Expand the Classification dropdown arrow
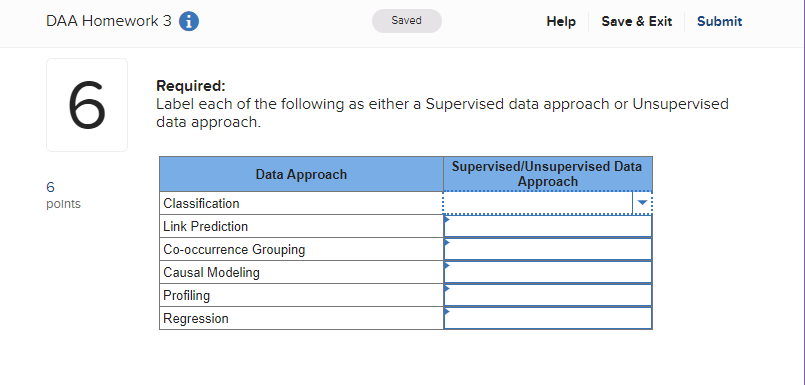Image resolution: width=805 pixels, height=385 pixels. [x=642, y=203]
